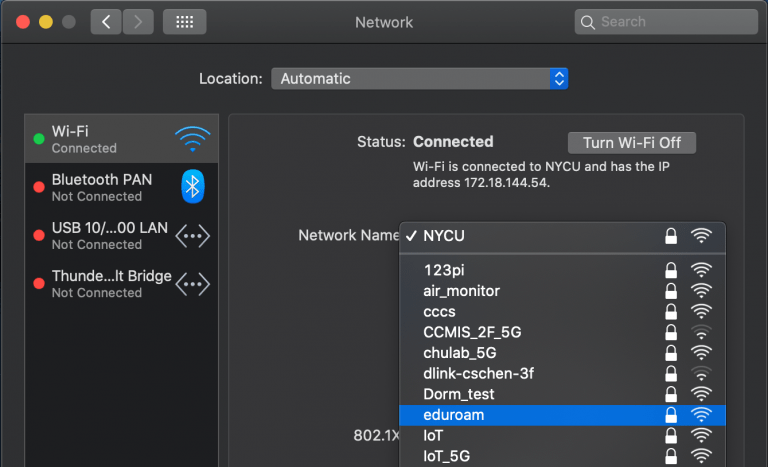Viewport: 768px width, 467px height.
Task: Click the Wi-Fi signal icon in sidebar
Action: pos(192,139)
